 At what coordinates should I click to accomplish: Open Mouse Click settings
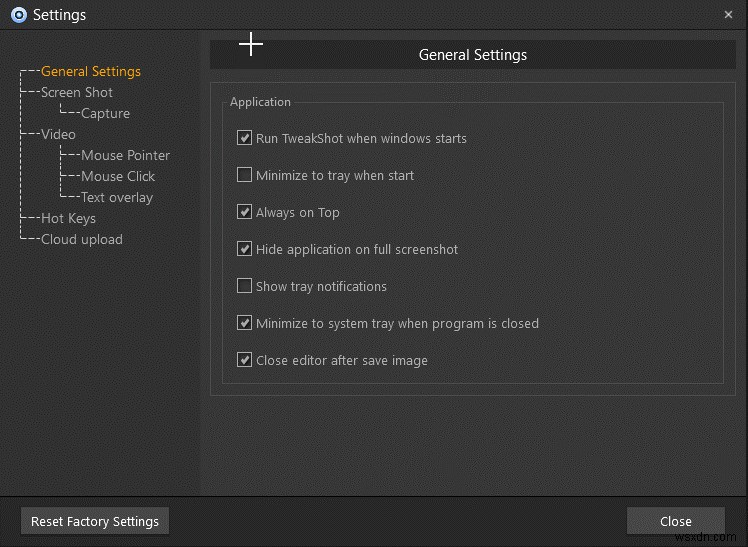(x=118, y=176)
